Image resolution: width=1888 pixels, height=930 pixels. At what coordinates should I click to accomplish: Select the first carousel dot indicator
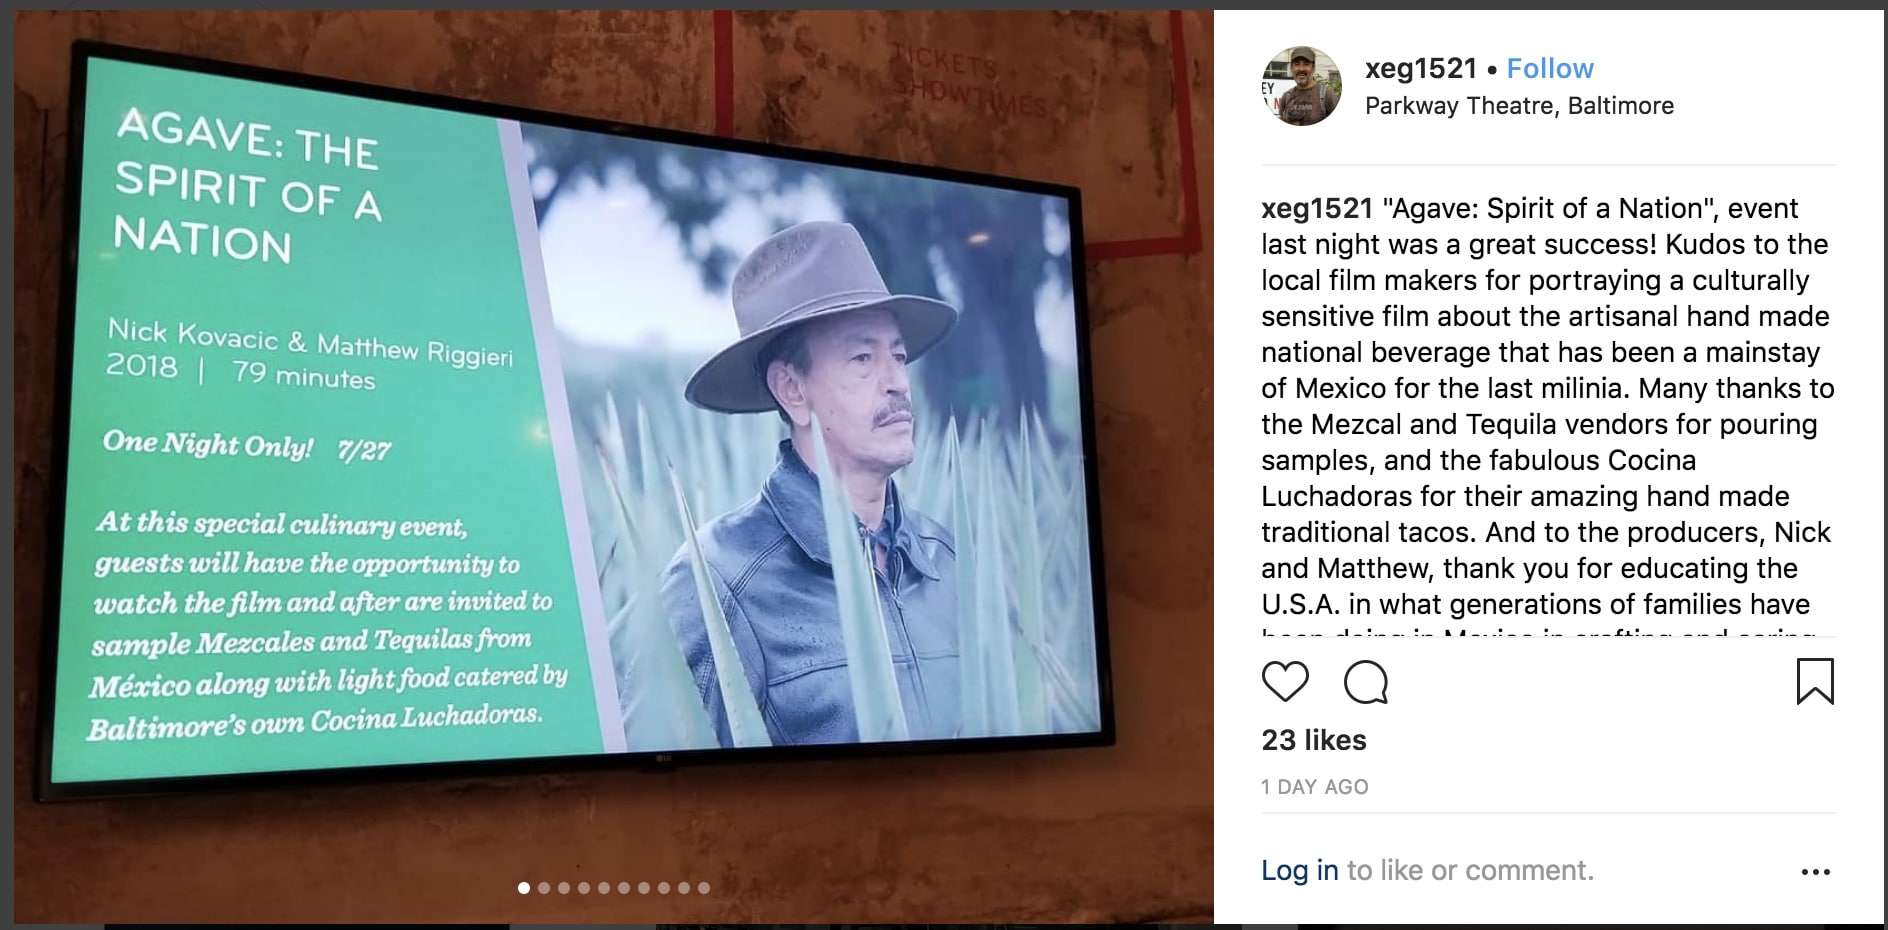pyautogui.click(x=524, y=888)
